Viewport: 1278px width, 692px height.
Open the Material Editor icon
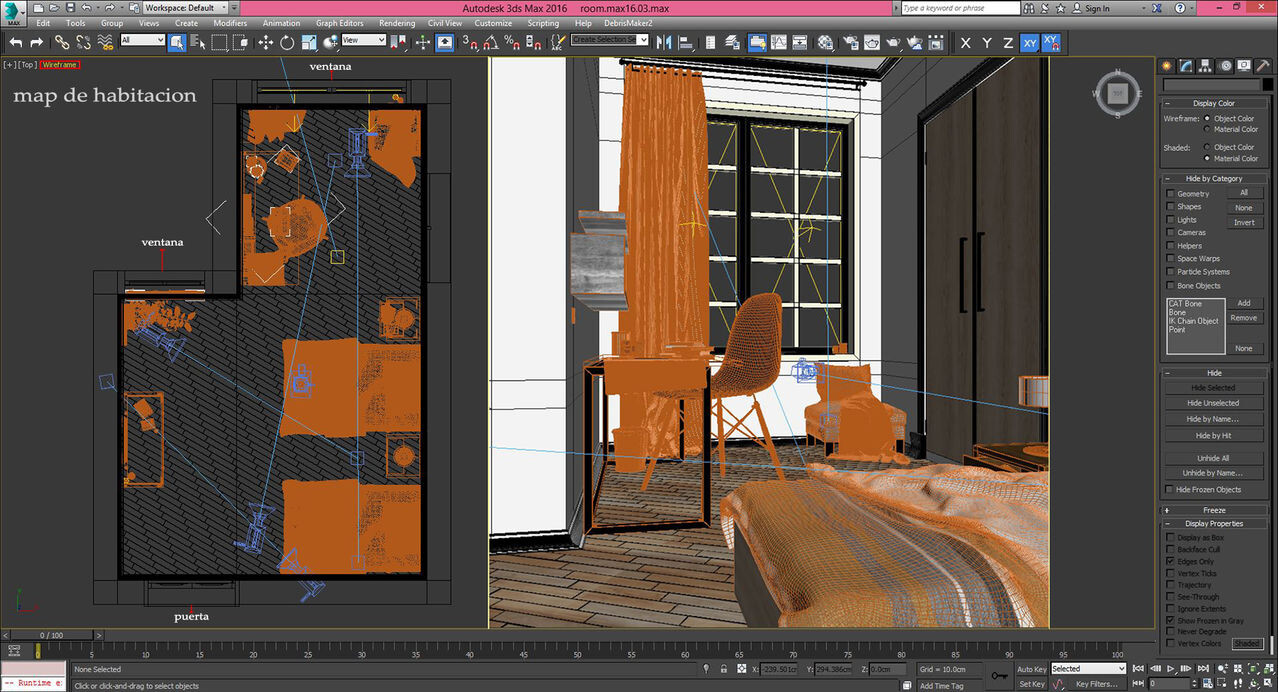pyautogui.click(x=825, y=42)
